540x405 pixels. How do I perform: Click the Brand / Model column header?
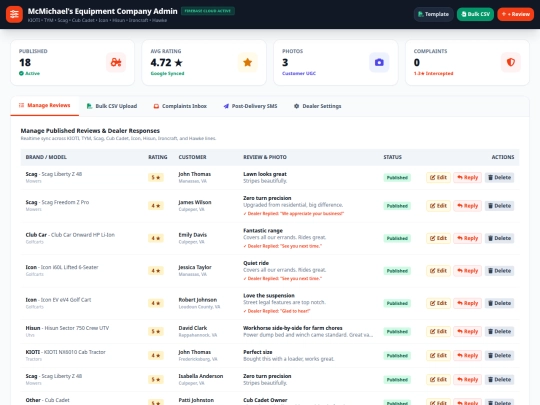(x=46, y=157)
